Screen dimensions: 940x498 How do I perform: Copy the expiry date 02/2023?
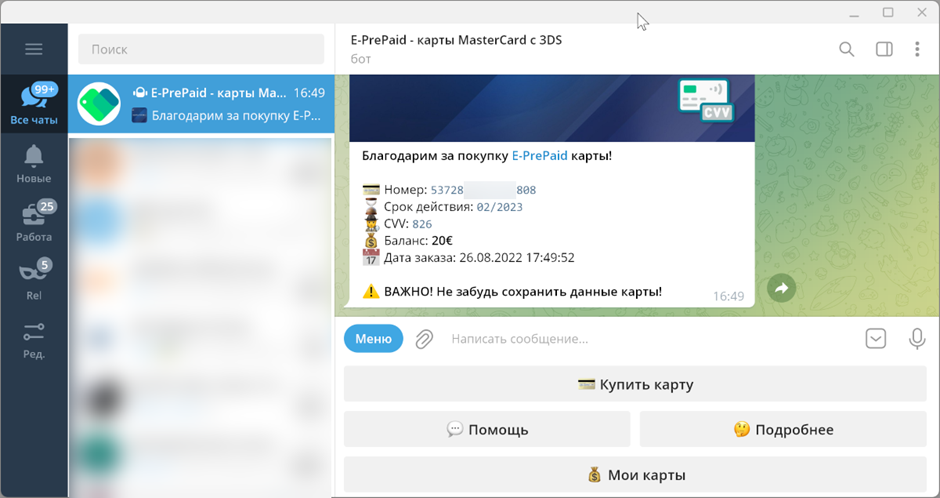[x=499, y=207]
